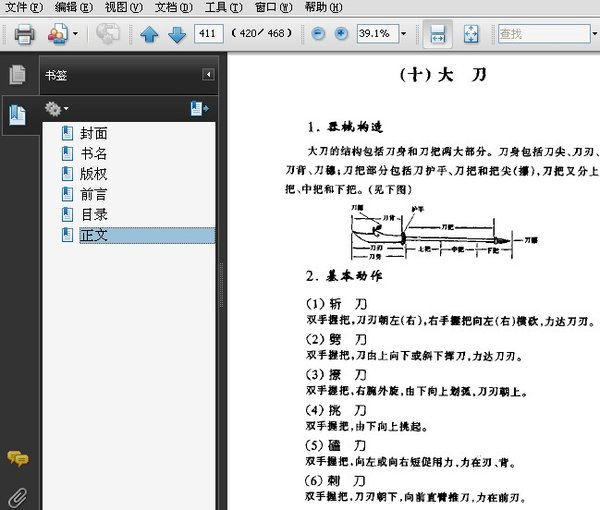The image size is (600, 510).
Task: Click section heading 2. 基本动作
Action: coord(344,276)
